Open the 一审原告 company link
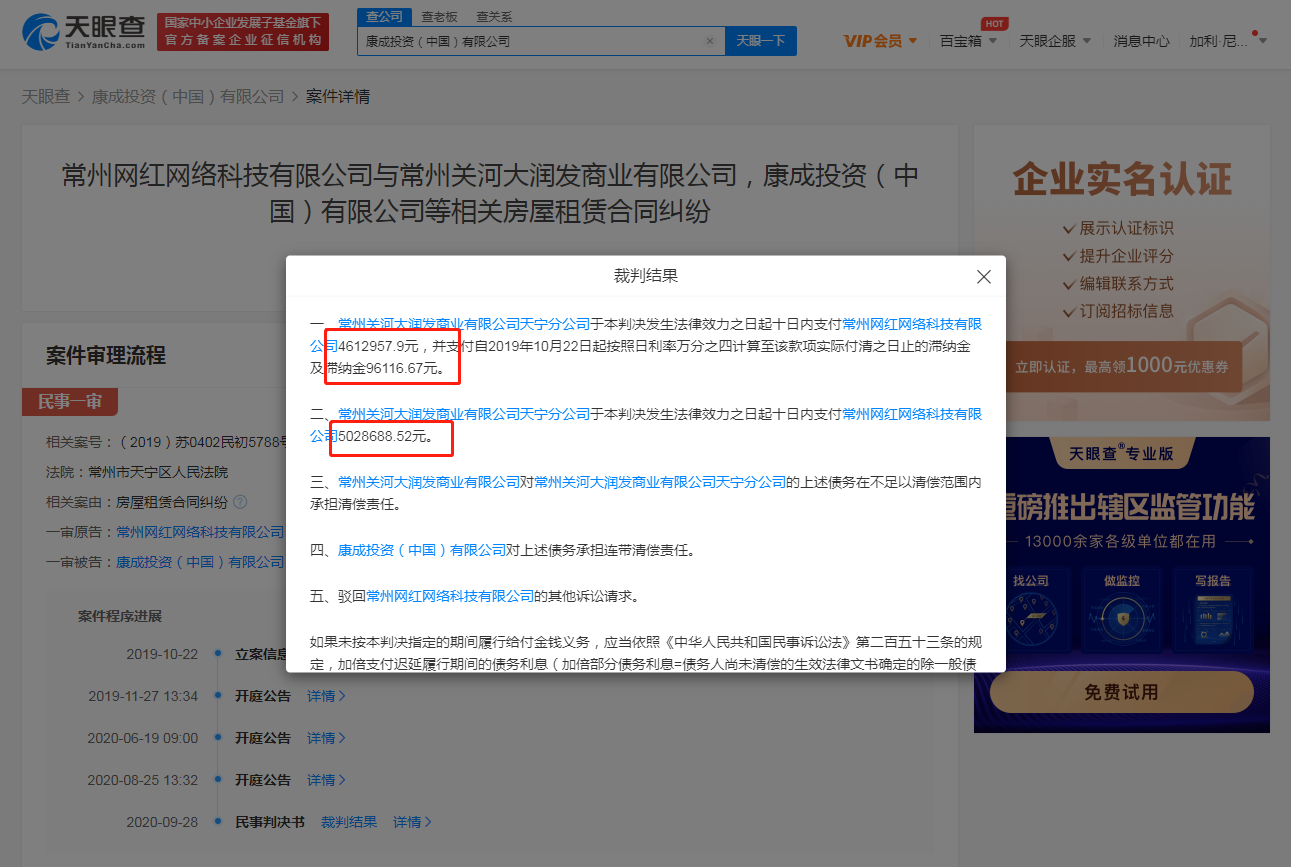Image resolution: width=1291 pixels, height=867 pixels. [200, 532]
